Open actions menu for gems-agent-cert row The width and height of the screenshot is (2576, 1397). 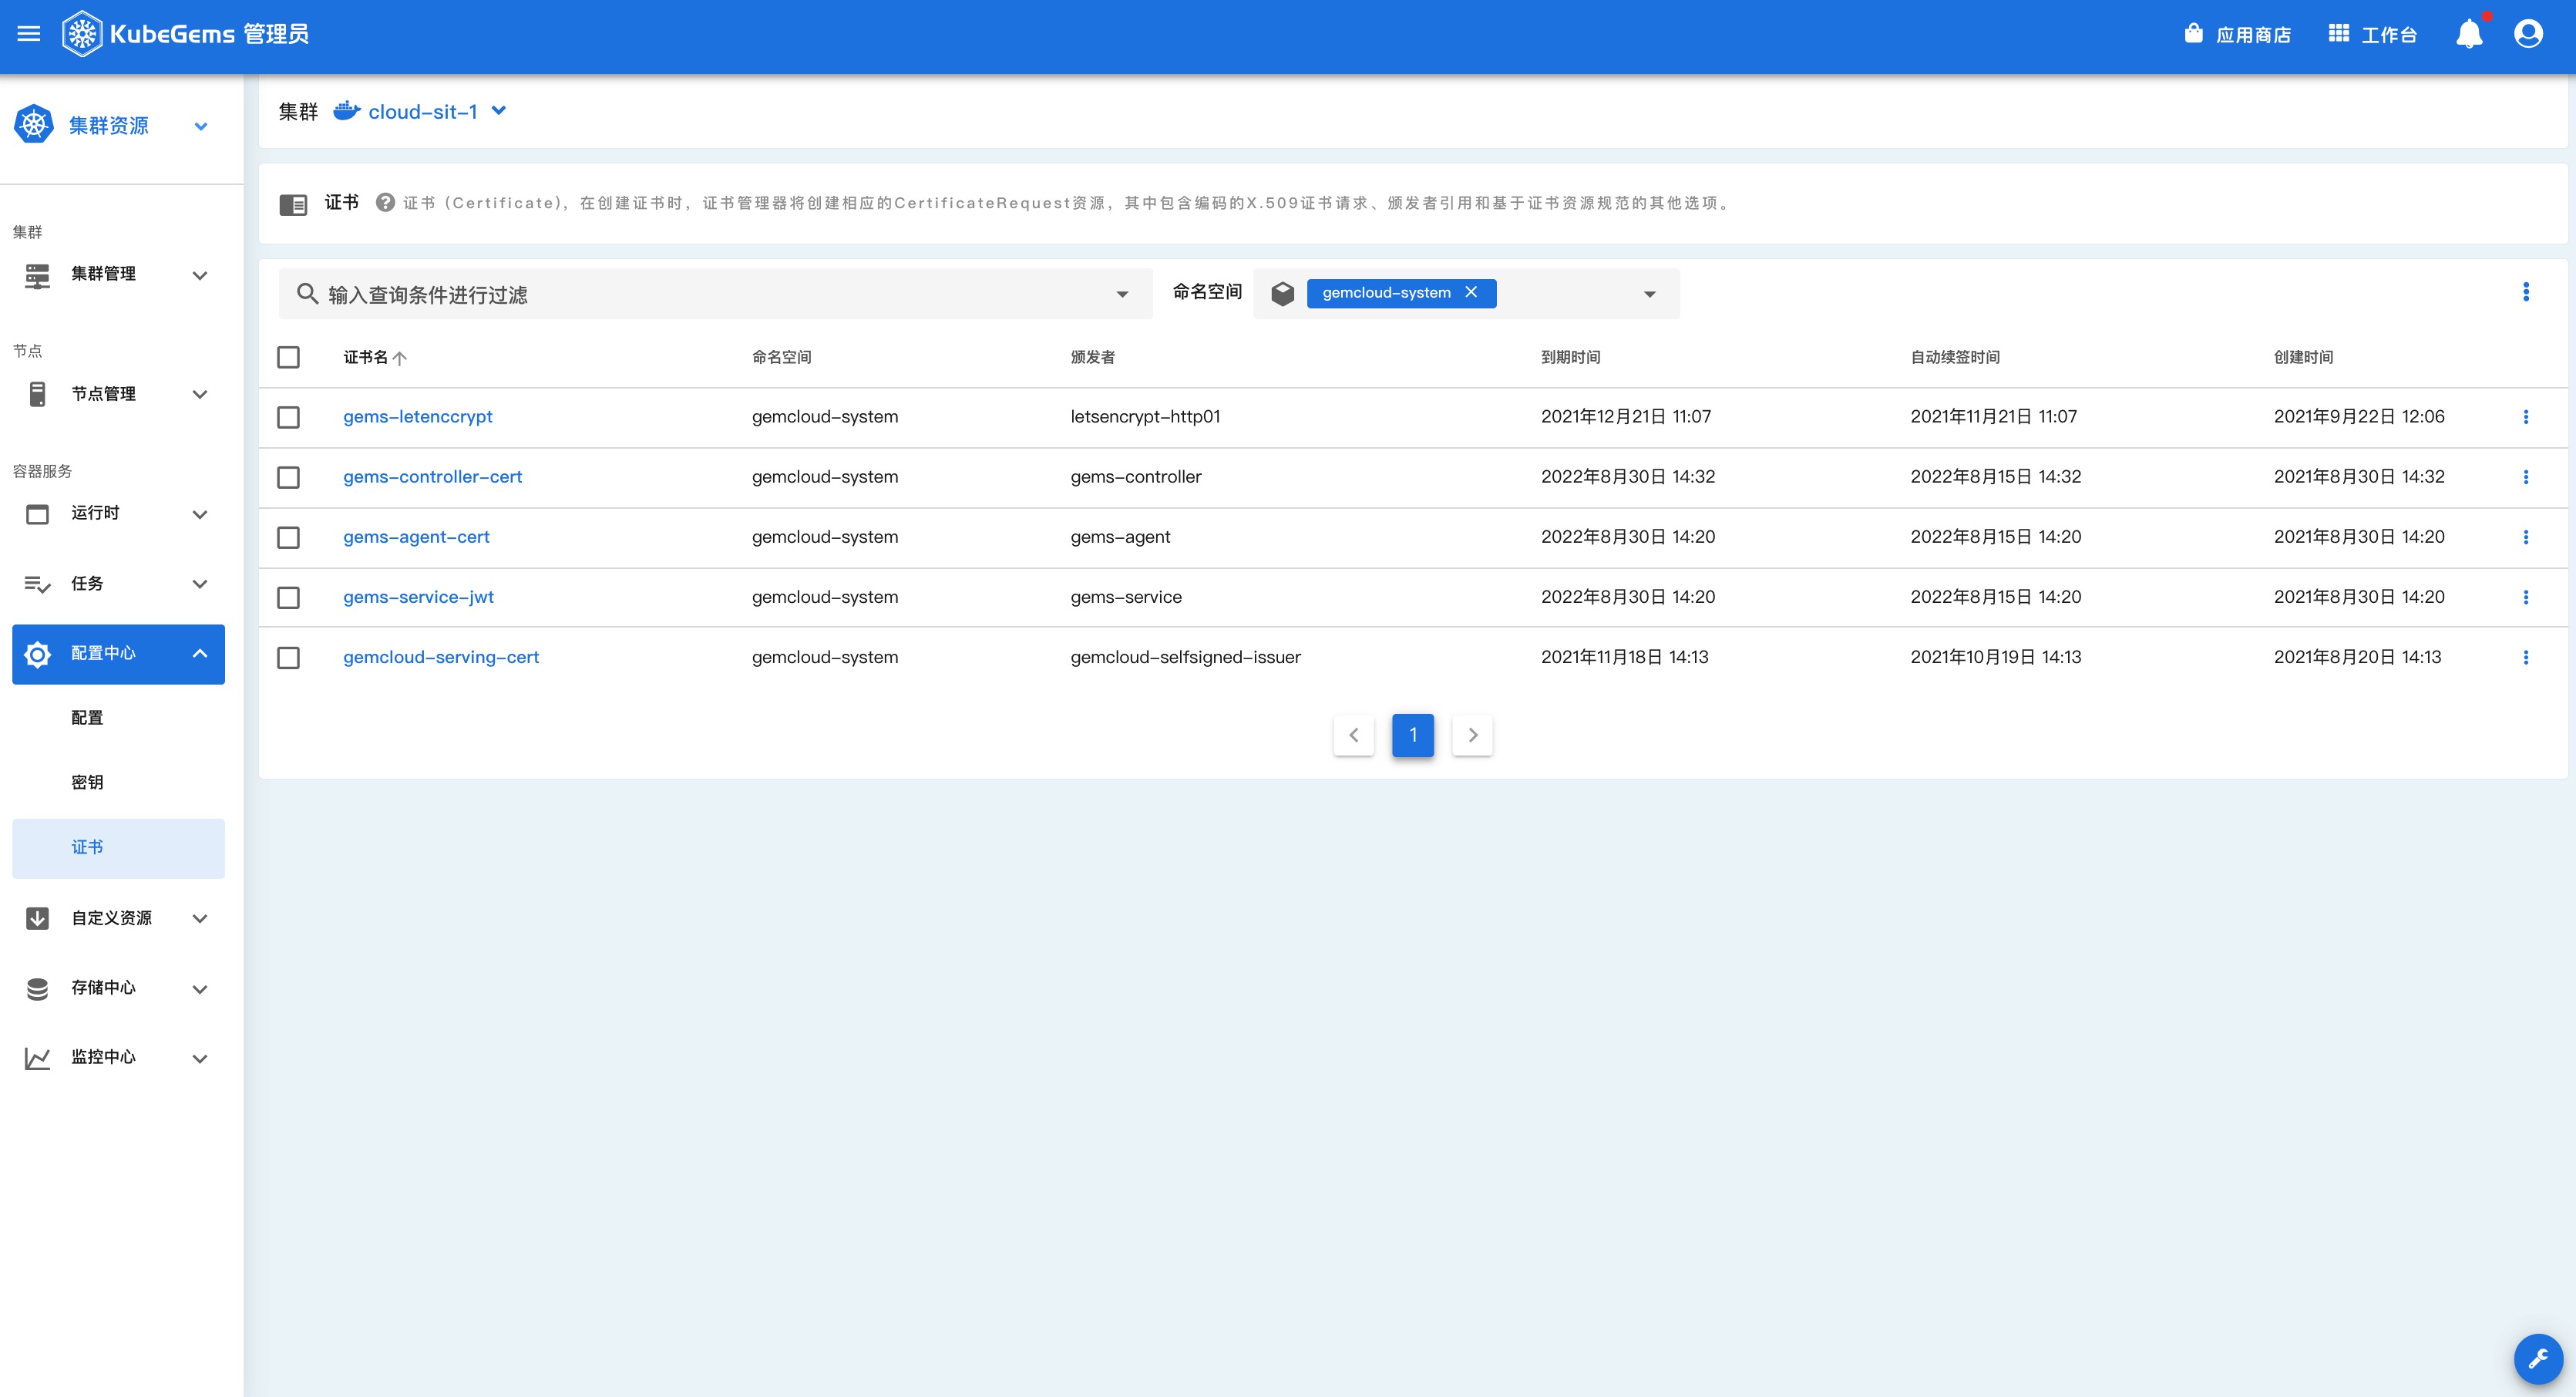coord(2526,537)
